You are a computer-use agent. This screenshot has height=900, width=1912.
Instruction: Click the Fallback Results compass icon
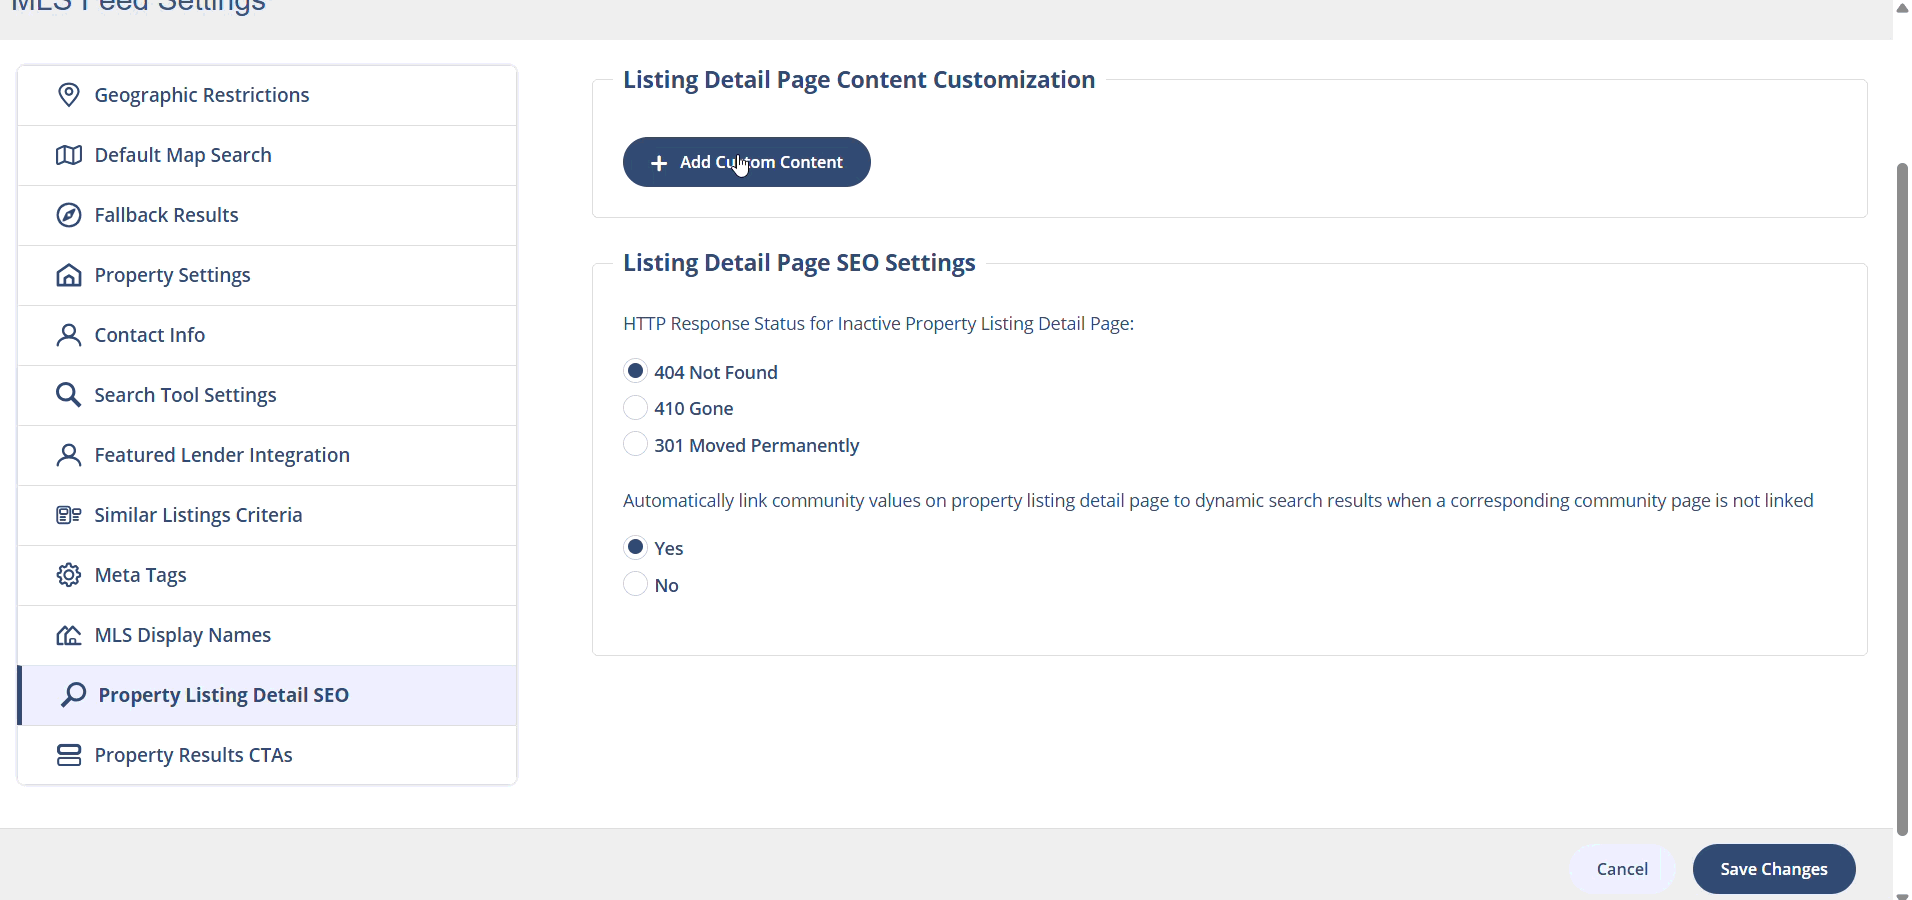pyautogui.click(x=68, y=215)
